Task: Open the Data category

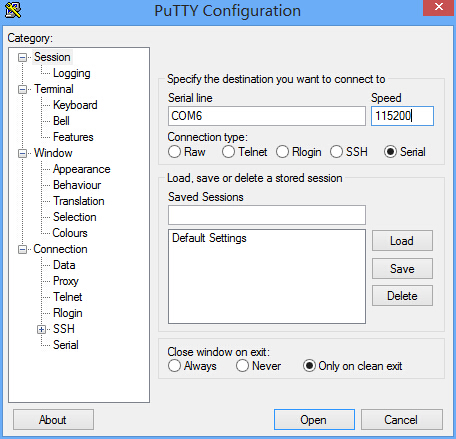Action: (x=64, y=265)
